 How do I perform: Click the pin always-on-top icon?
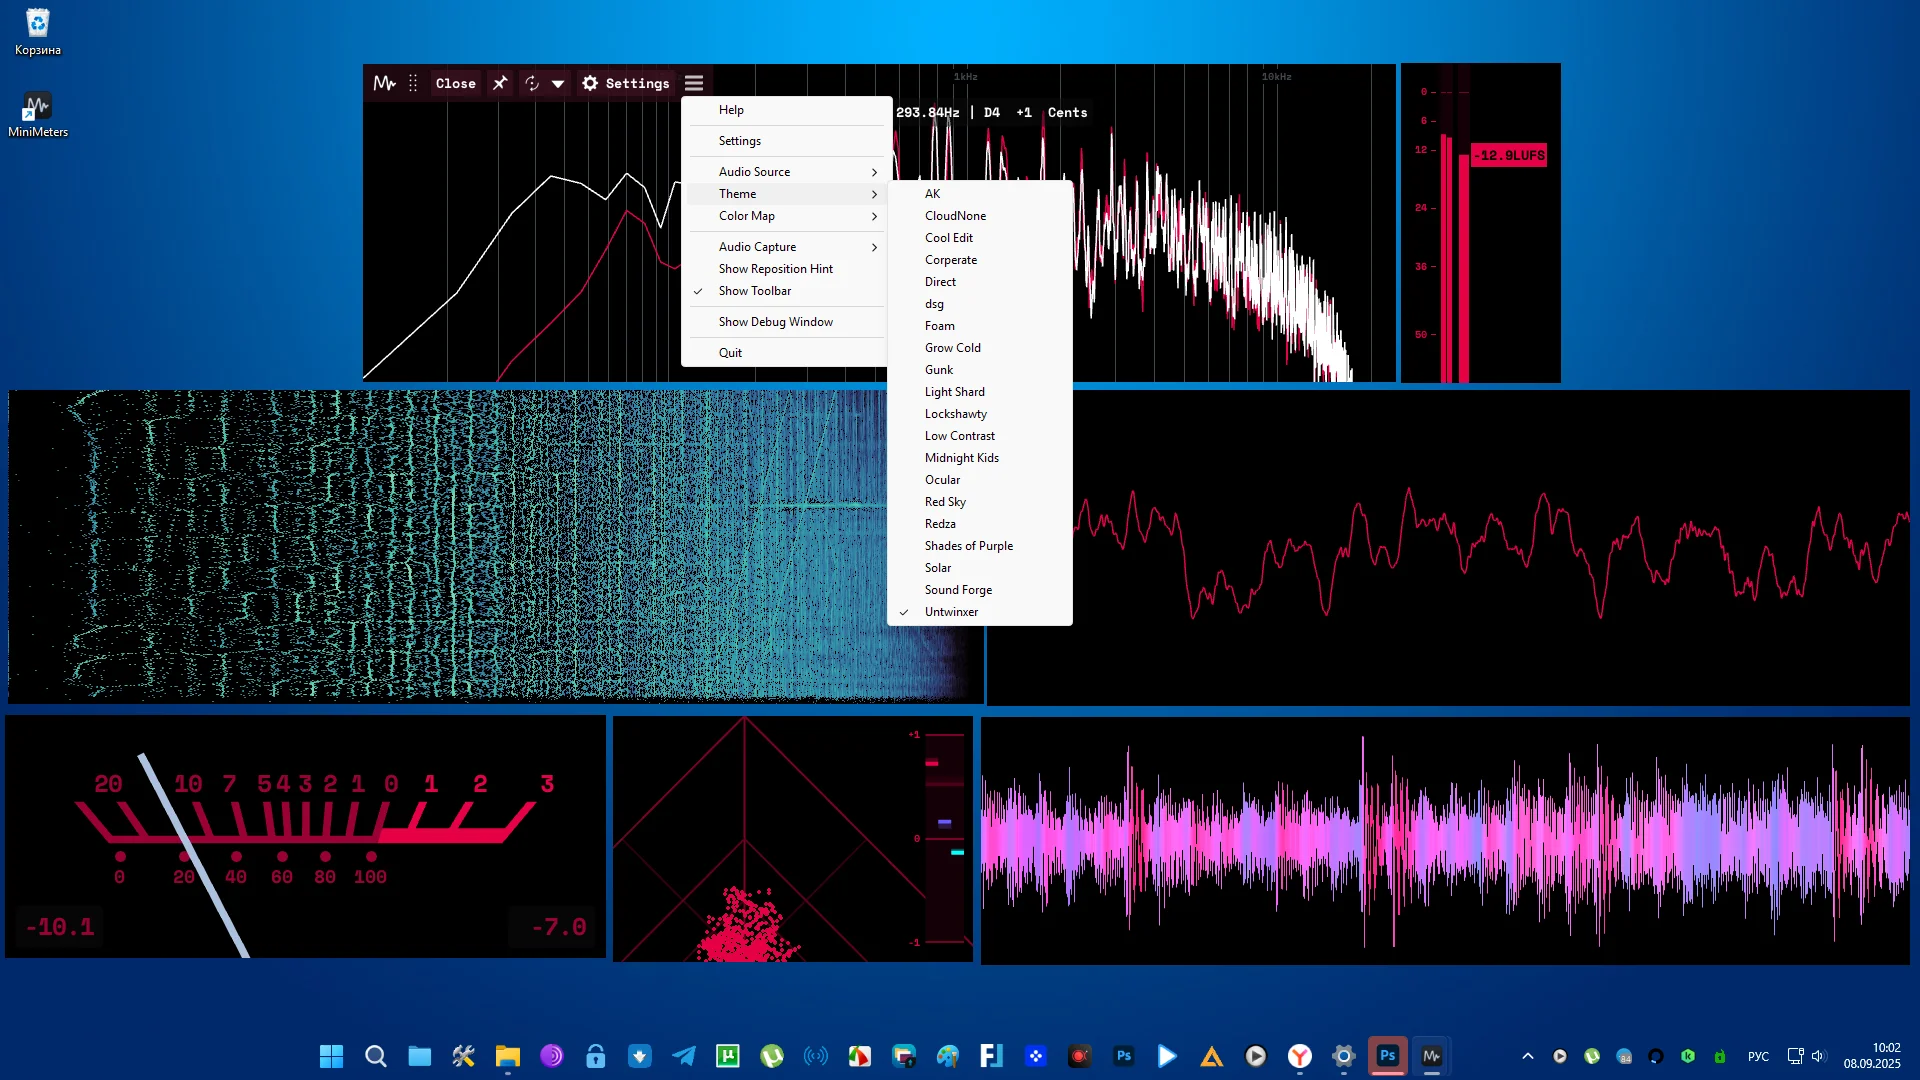point(500,83)
